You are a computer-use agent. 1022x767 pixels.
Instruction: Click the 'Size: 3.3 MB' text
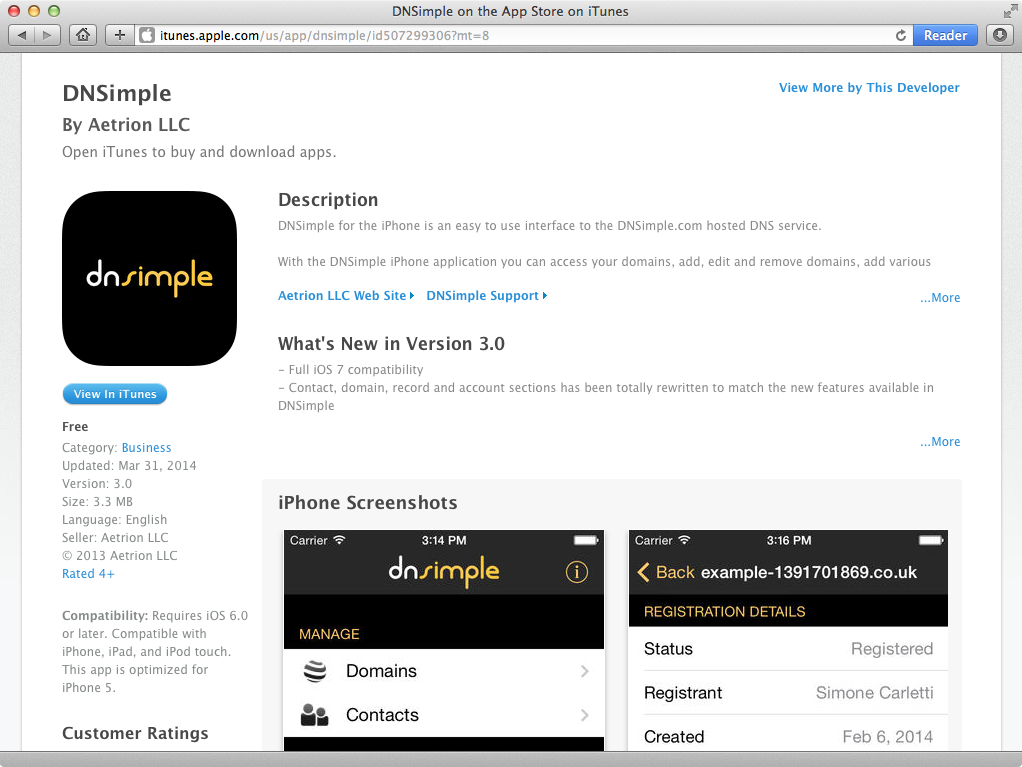97,502
